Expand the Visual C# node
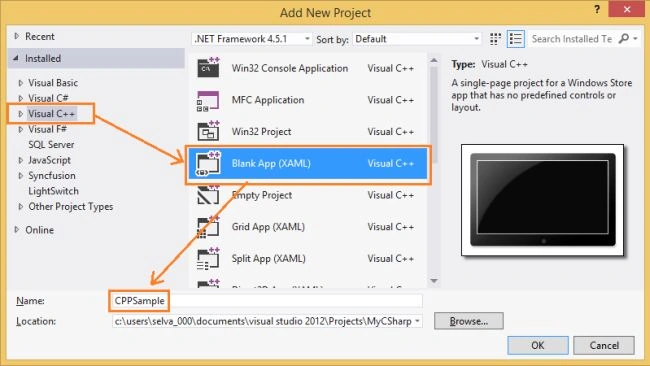Viewport: 650px width, 366px height. click(x=21, y=98)
